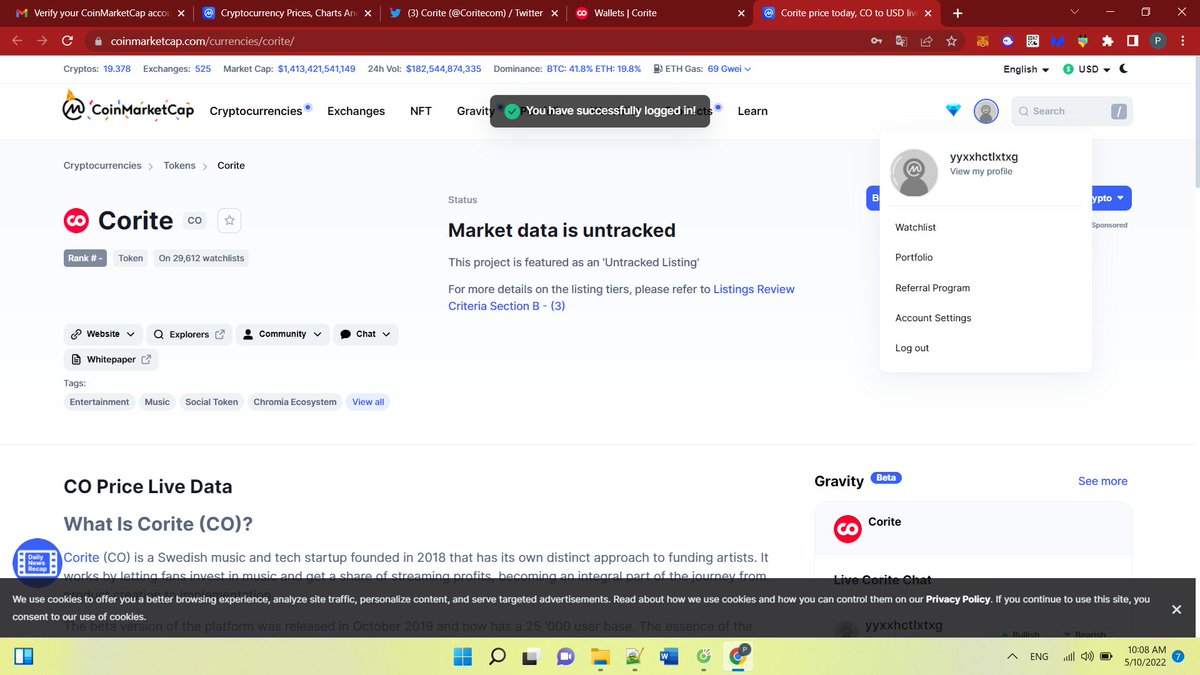The width and height of the screenshot is (1200, 675).
Task: Open the Privacy Policy link
Action: (958, 599)
